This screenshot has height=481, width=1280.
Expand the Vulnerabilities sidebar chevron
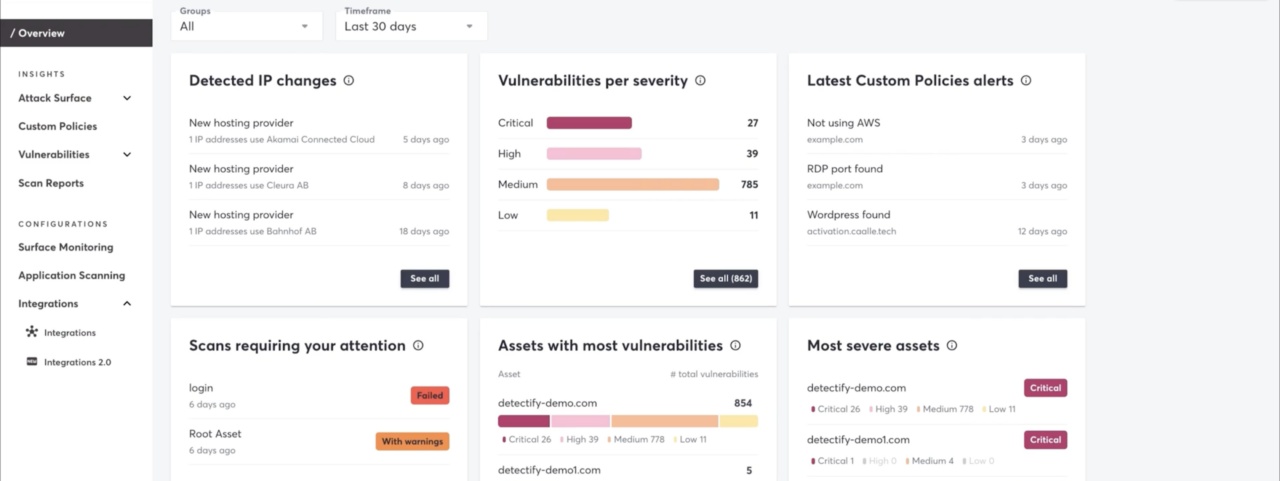[127, 155]
